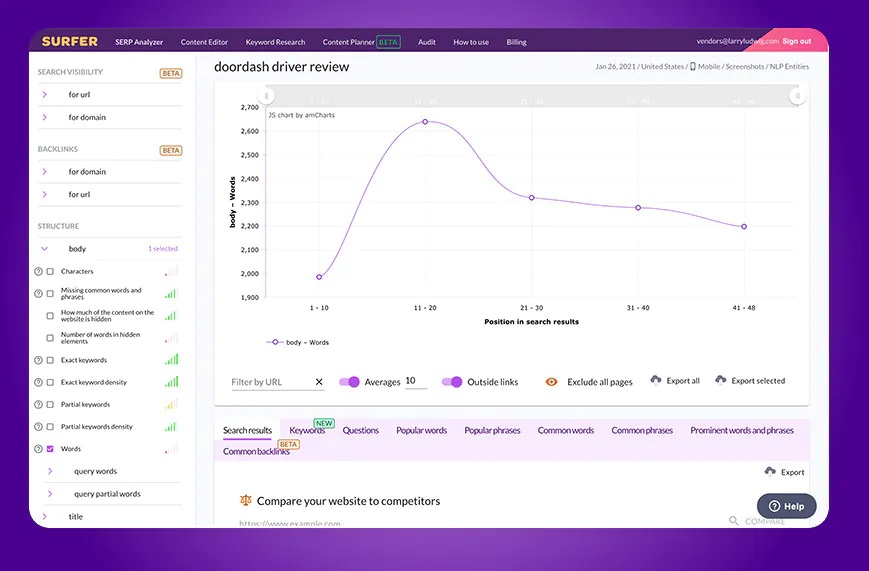The height and width of the screenshot is (571, 869).
Task: Click the chart data point at 1 - 10
Action: tap(319, 277)
